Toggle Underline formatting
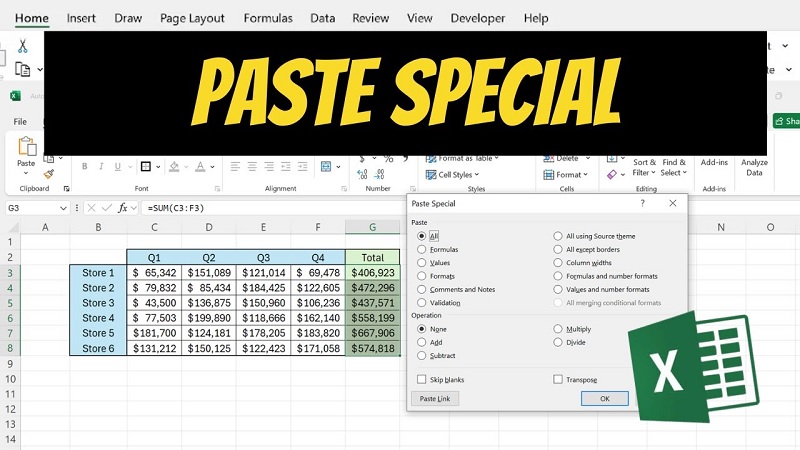Viewport: 800px width, 450px height. pyautogui.click(x=118, y=166)
